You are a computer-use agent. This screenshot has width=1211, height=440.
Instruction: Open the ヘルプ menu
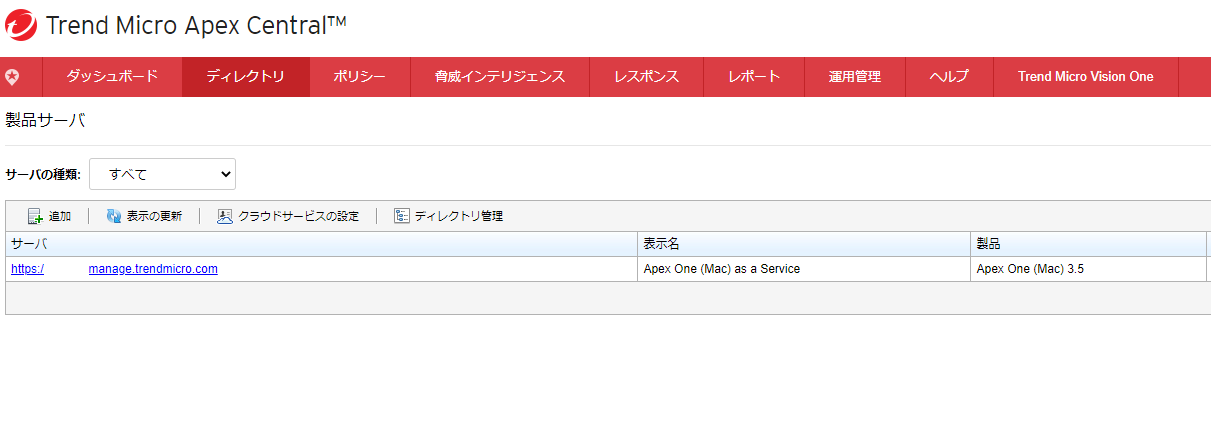click(x=949, y=77)
